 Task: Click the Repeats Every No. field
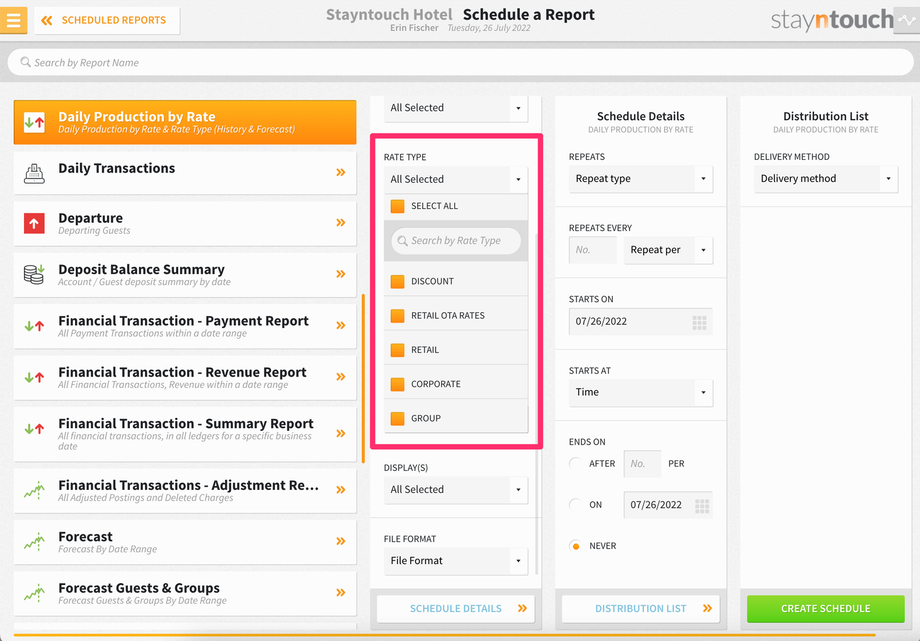click(593, 250)
